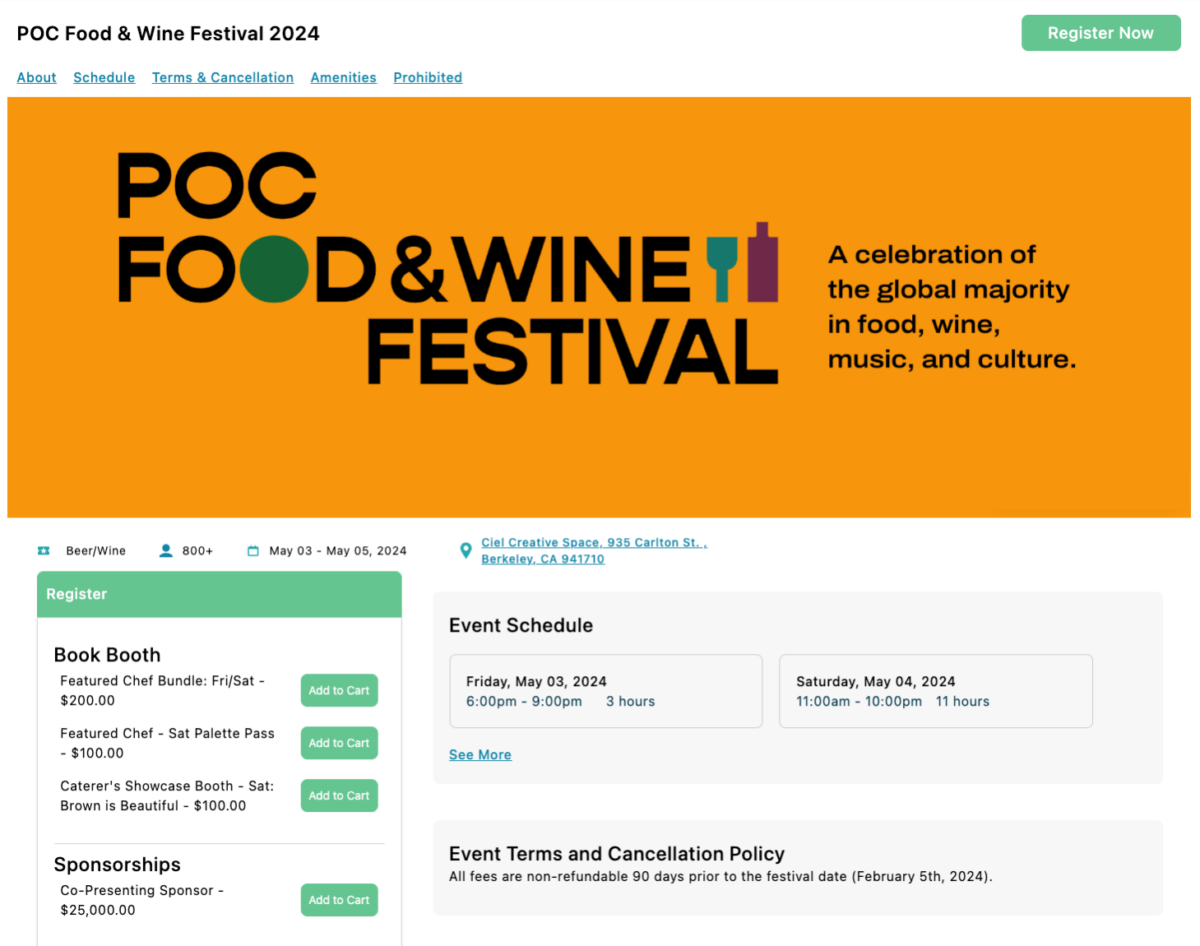This screenshot has height=946, width=1200.
Task: Click the Register Now button
Action: click(x=1100, y=33)
